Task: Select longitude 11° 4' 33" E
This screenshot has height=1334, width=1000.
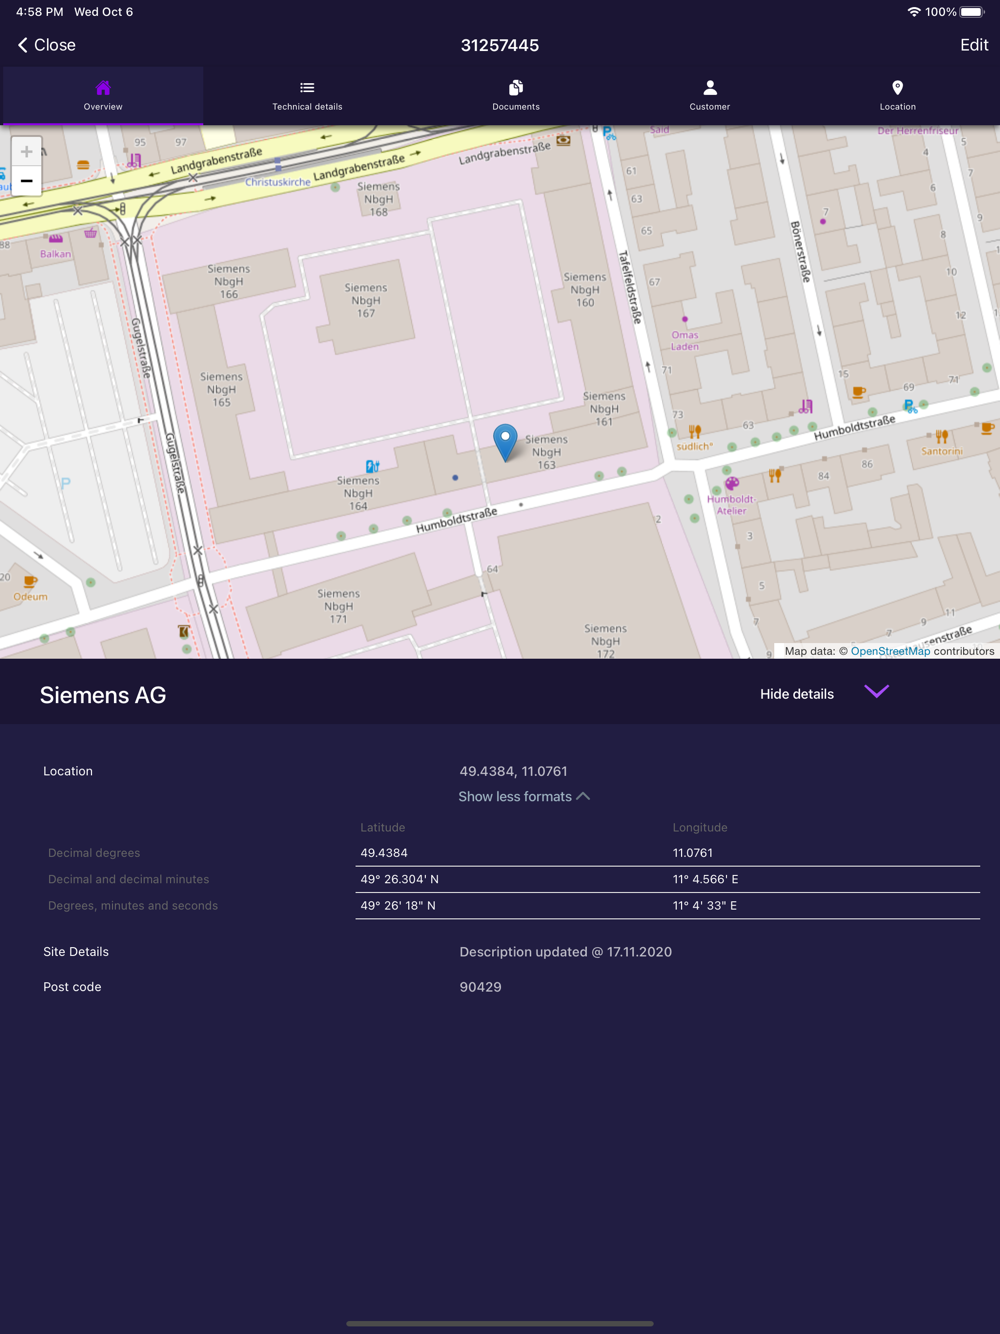Action: (x=705, y=905)
